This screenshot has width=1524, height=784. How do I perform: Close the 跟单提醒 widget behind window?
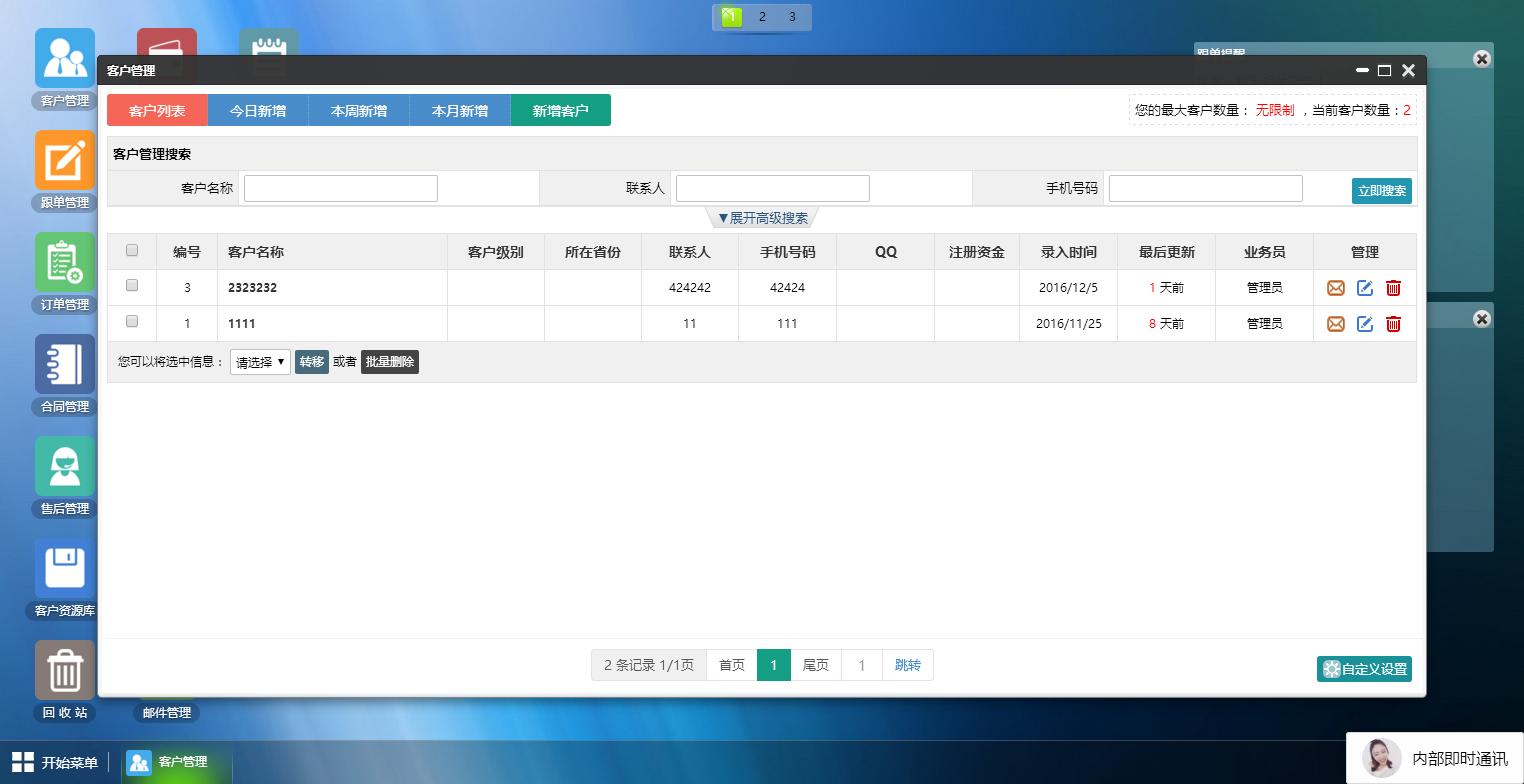point(1482,59)
